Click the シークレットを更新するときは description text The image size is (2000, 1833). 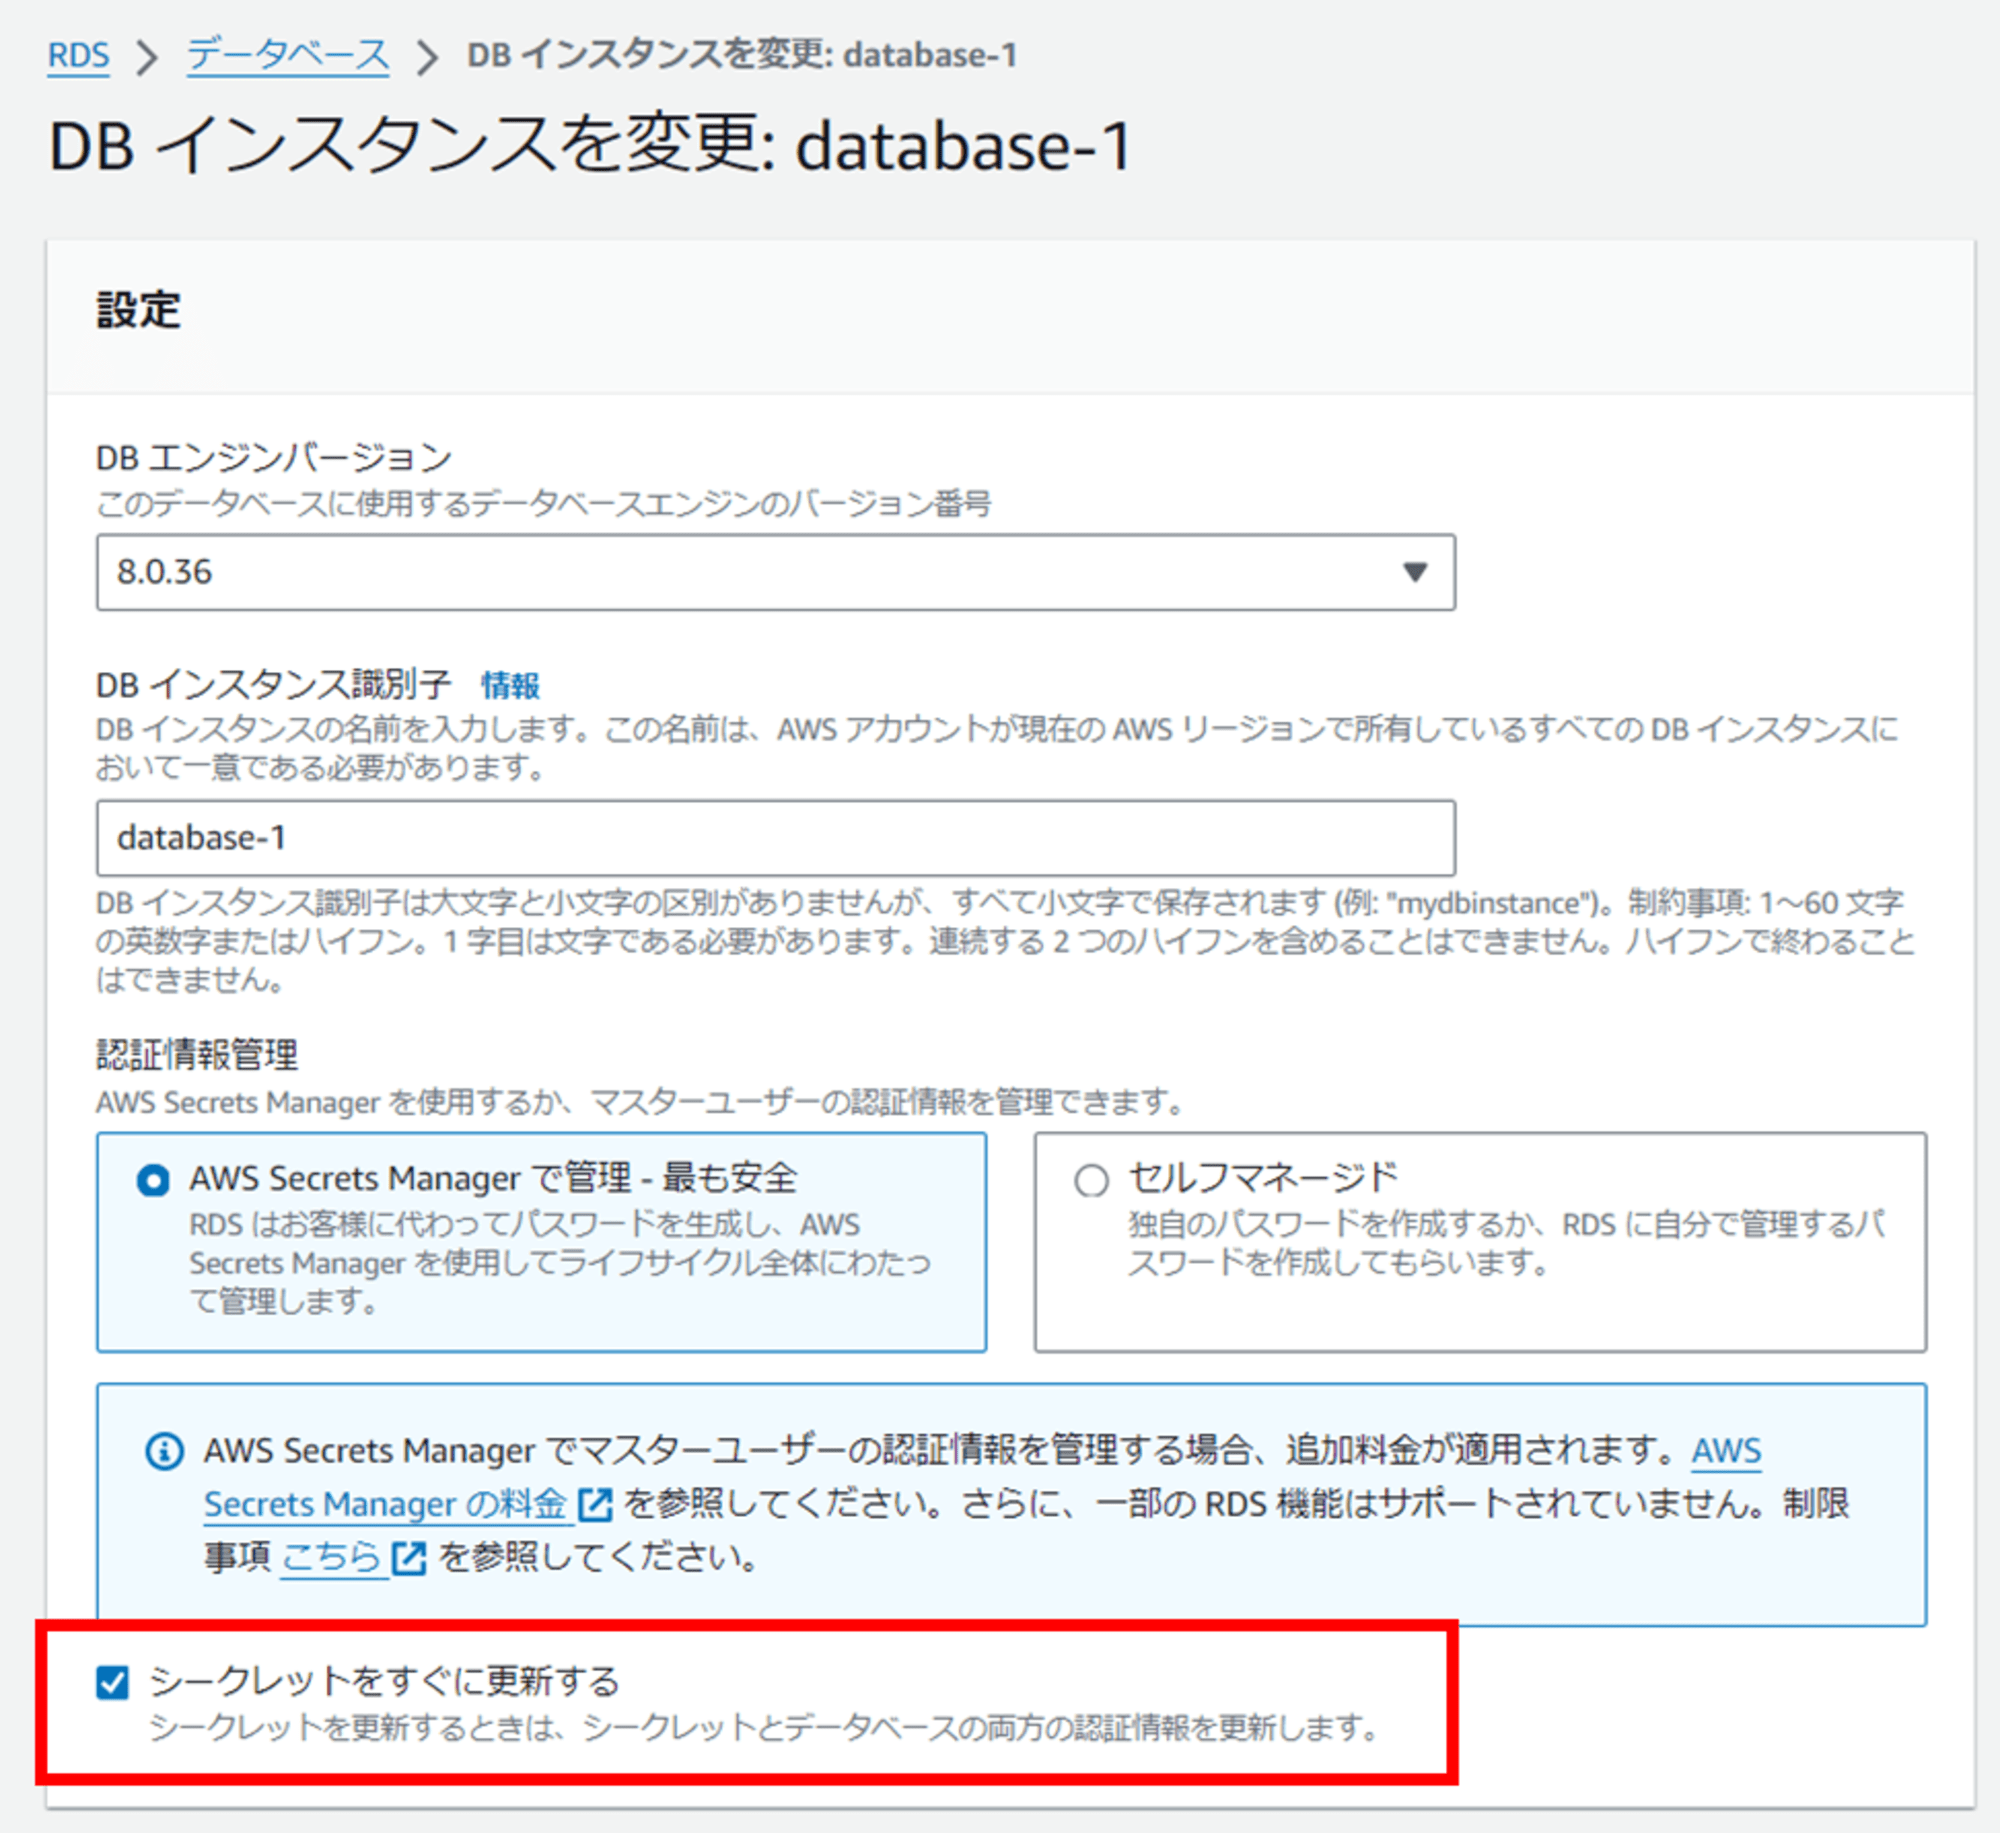point(765,1728)
